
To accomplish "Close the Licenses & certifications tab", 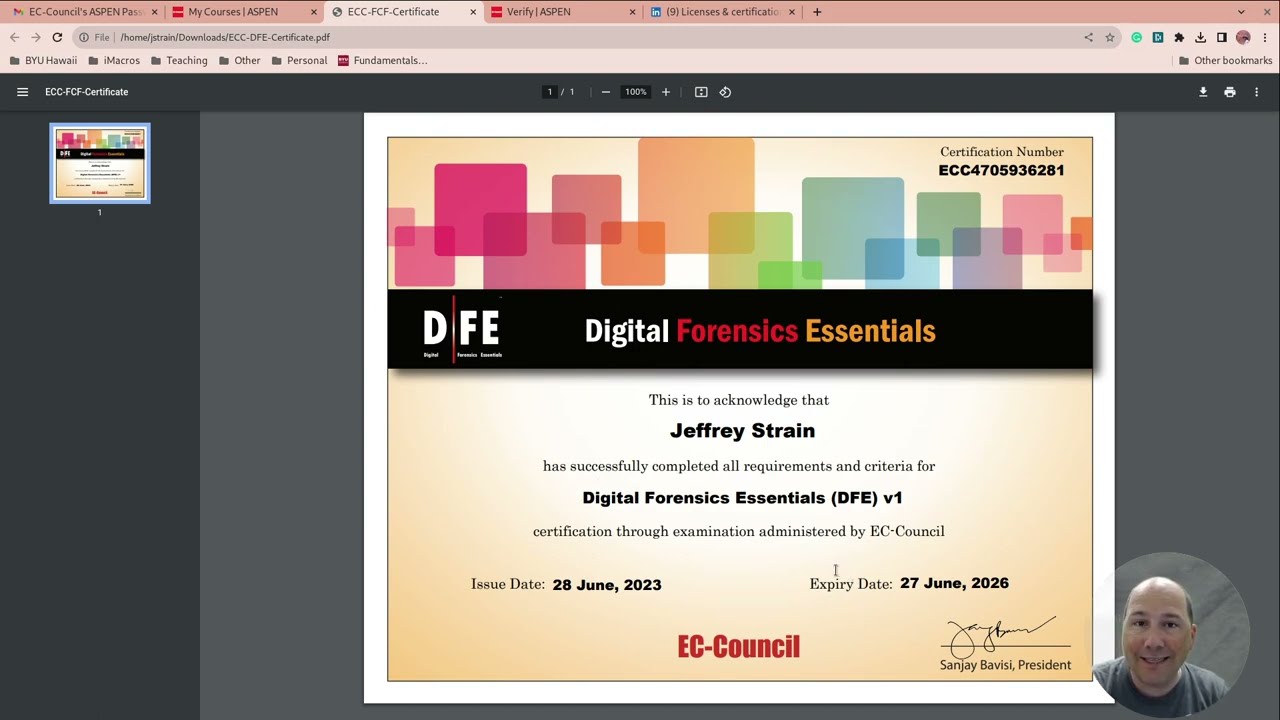I will (x=792, y=12).
